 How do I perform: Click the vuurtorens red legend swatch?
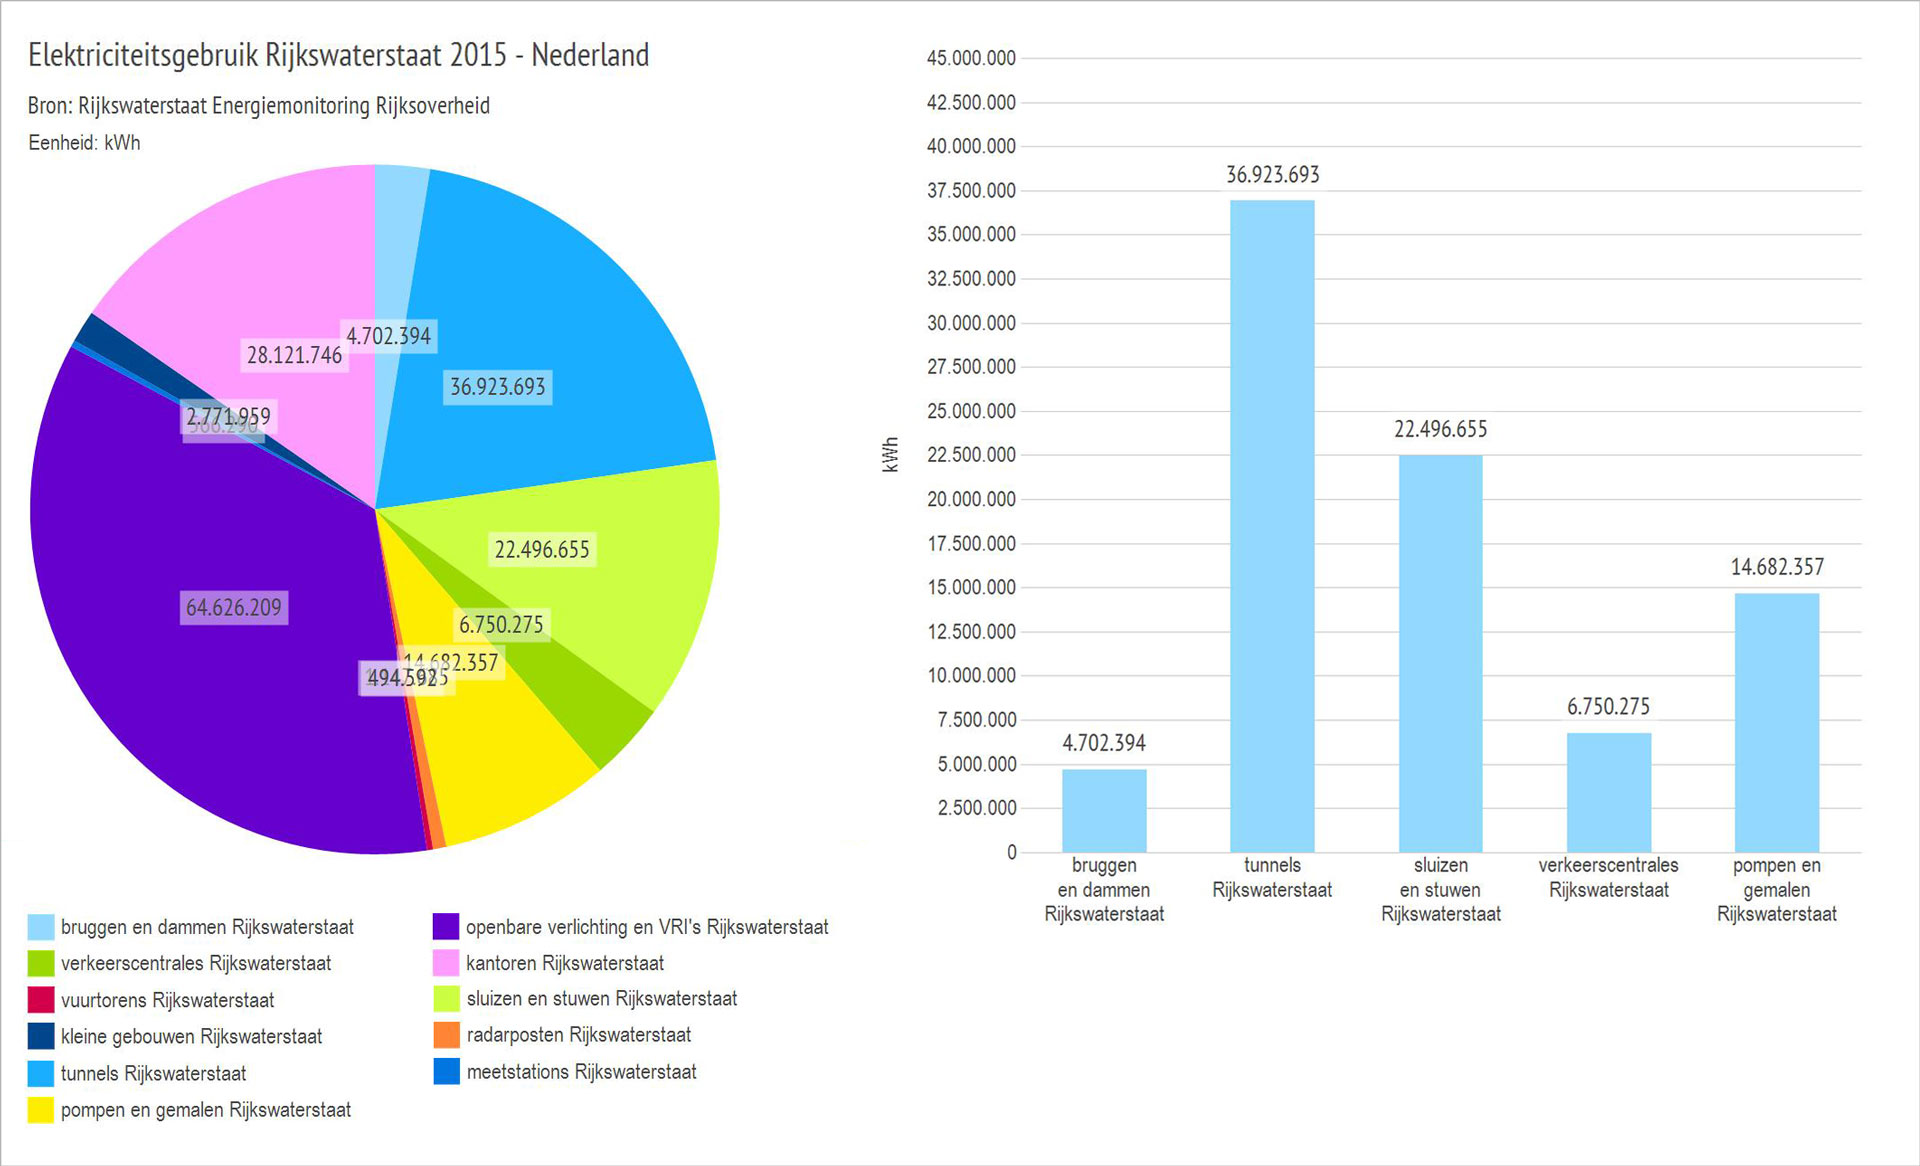pos(41,1000)
